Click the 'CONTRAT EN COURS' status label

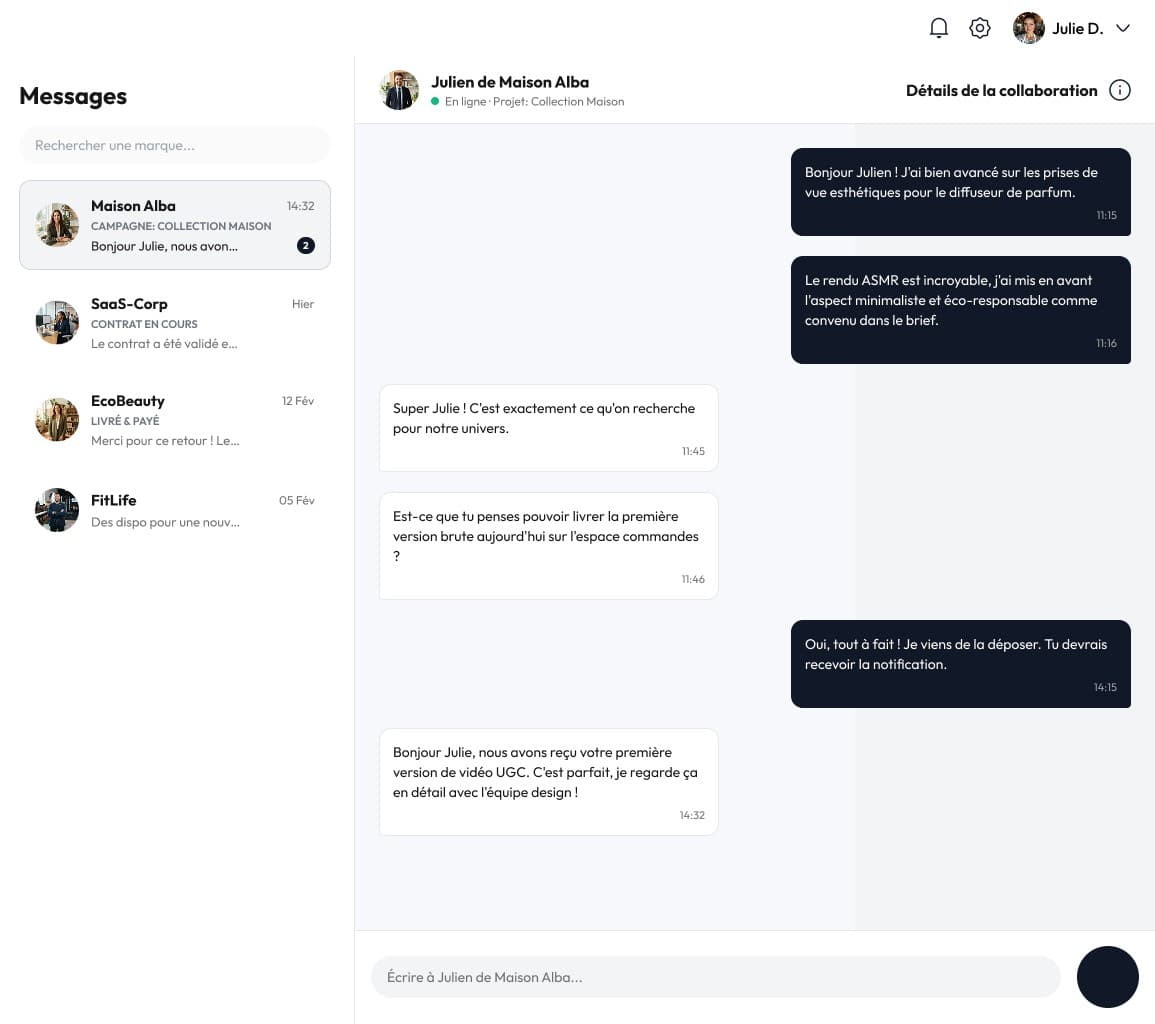tap(144, 324)
